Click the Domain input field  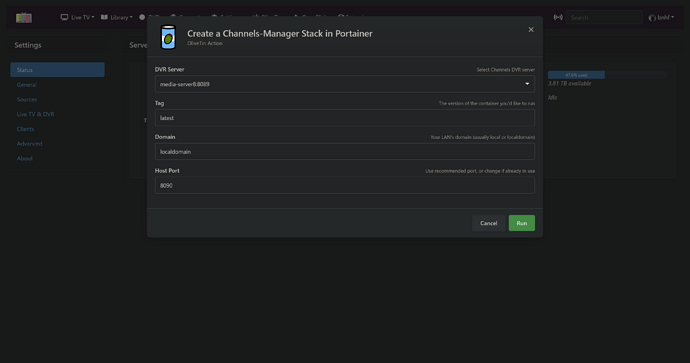(345, 152)
